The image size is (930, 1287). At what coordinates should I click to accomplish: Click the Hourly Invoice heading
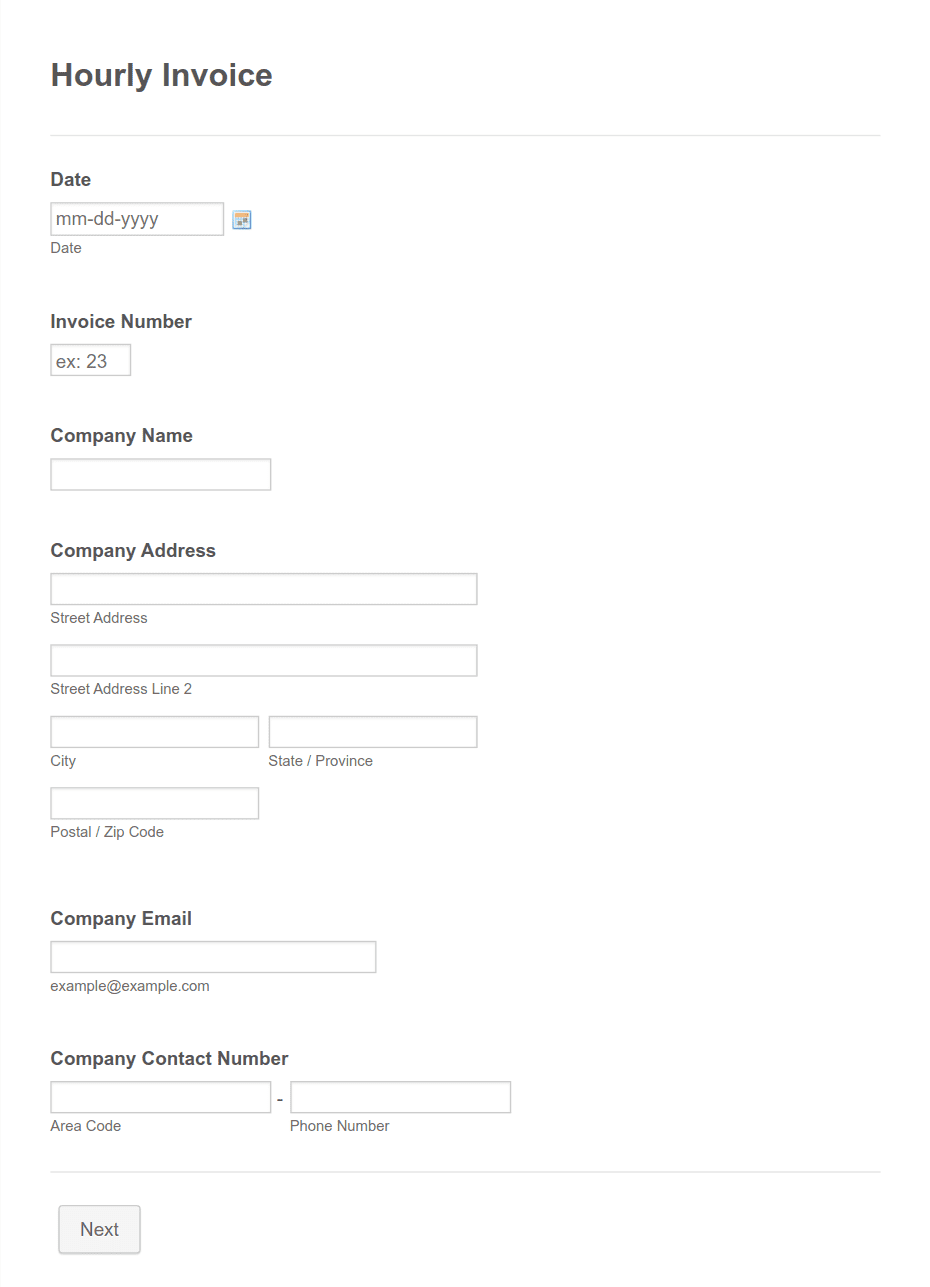click(x=161, y=75)
